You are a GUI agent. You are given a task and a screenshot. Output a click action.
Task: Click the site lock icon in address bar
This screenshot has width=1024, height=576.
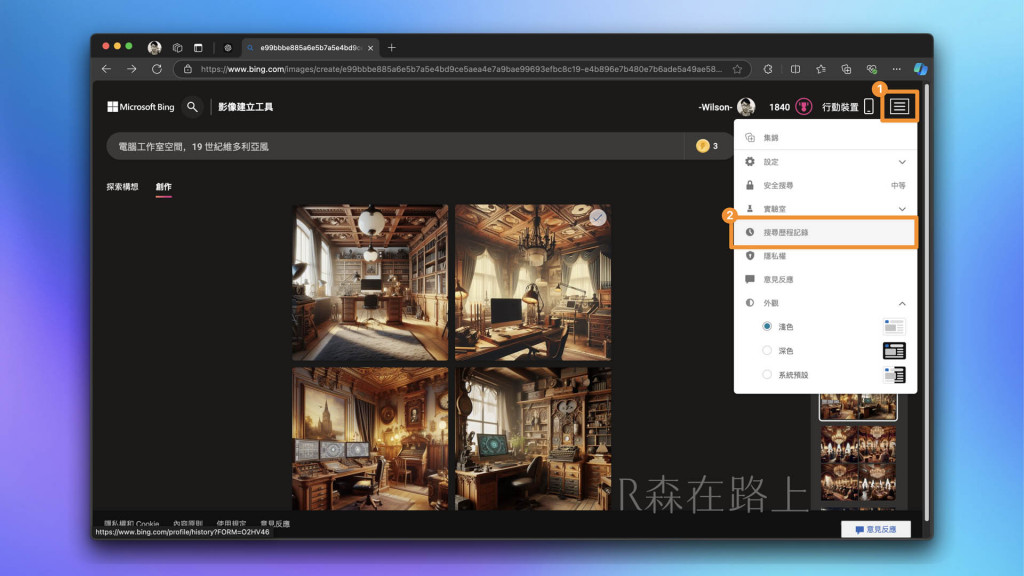point(188,69)
